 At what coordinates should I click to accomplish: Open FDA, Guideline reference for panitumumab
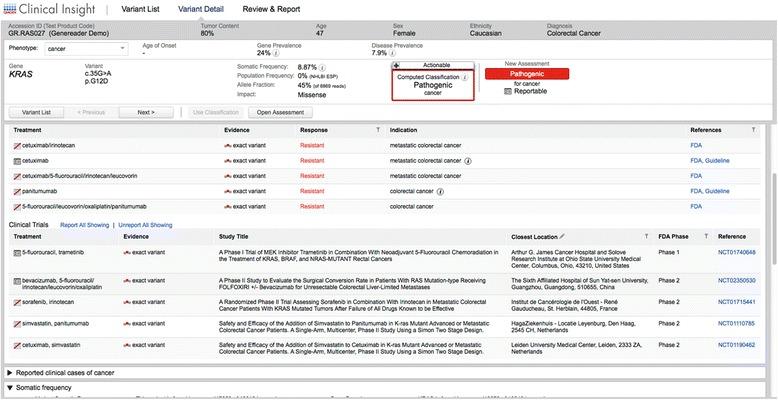tap(710, 191)
